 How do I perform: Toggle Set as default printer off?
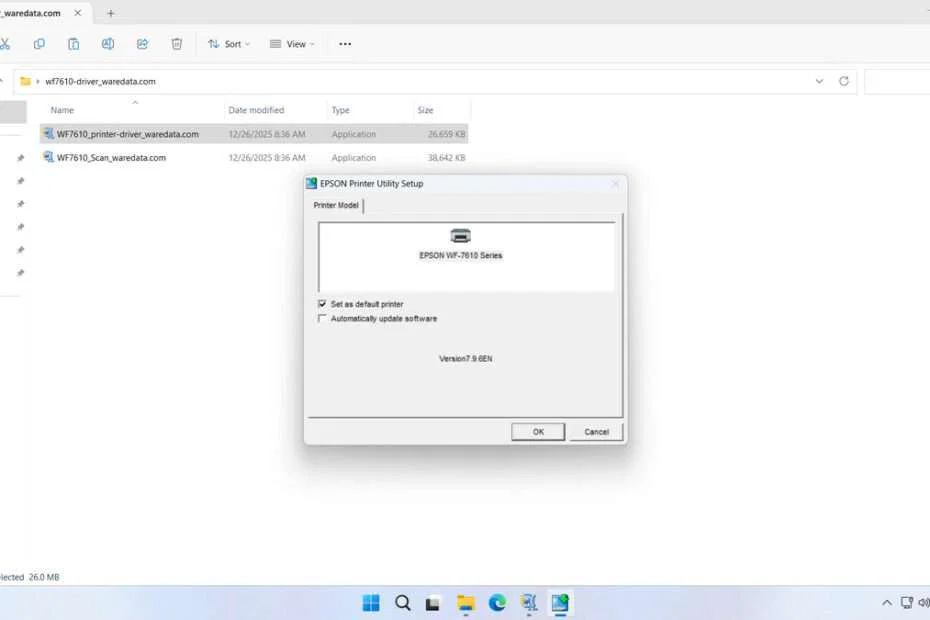pyautogui.click(x=322, y=303)
